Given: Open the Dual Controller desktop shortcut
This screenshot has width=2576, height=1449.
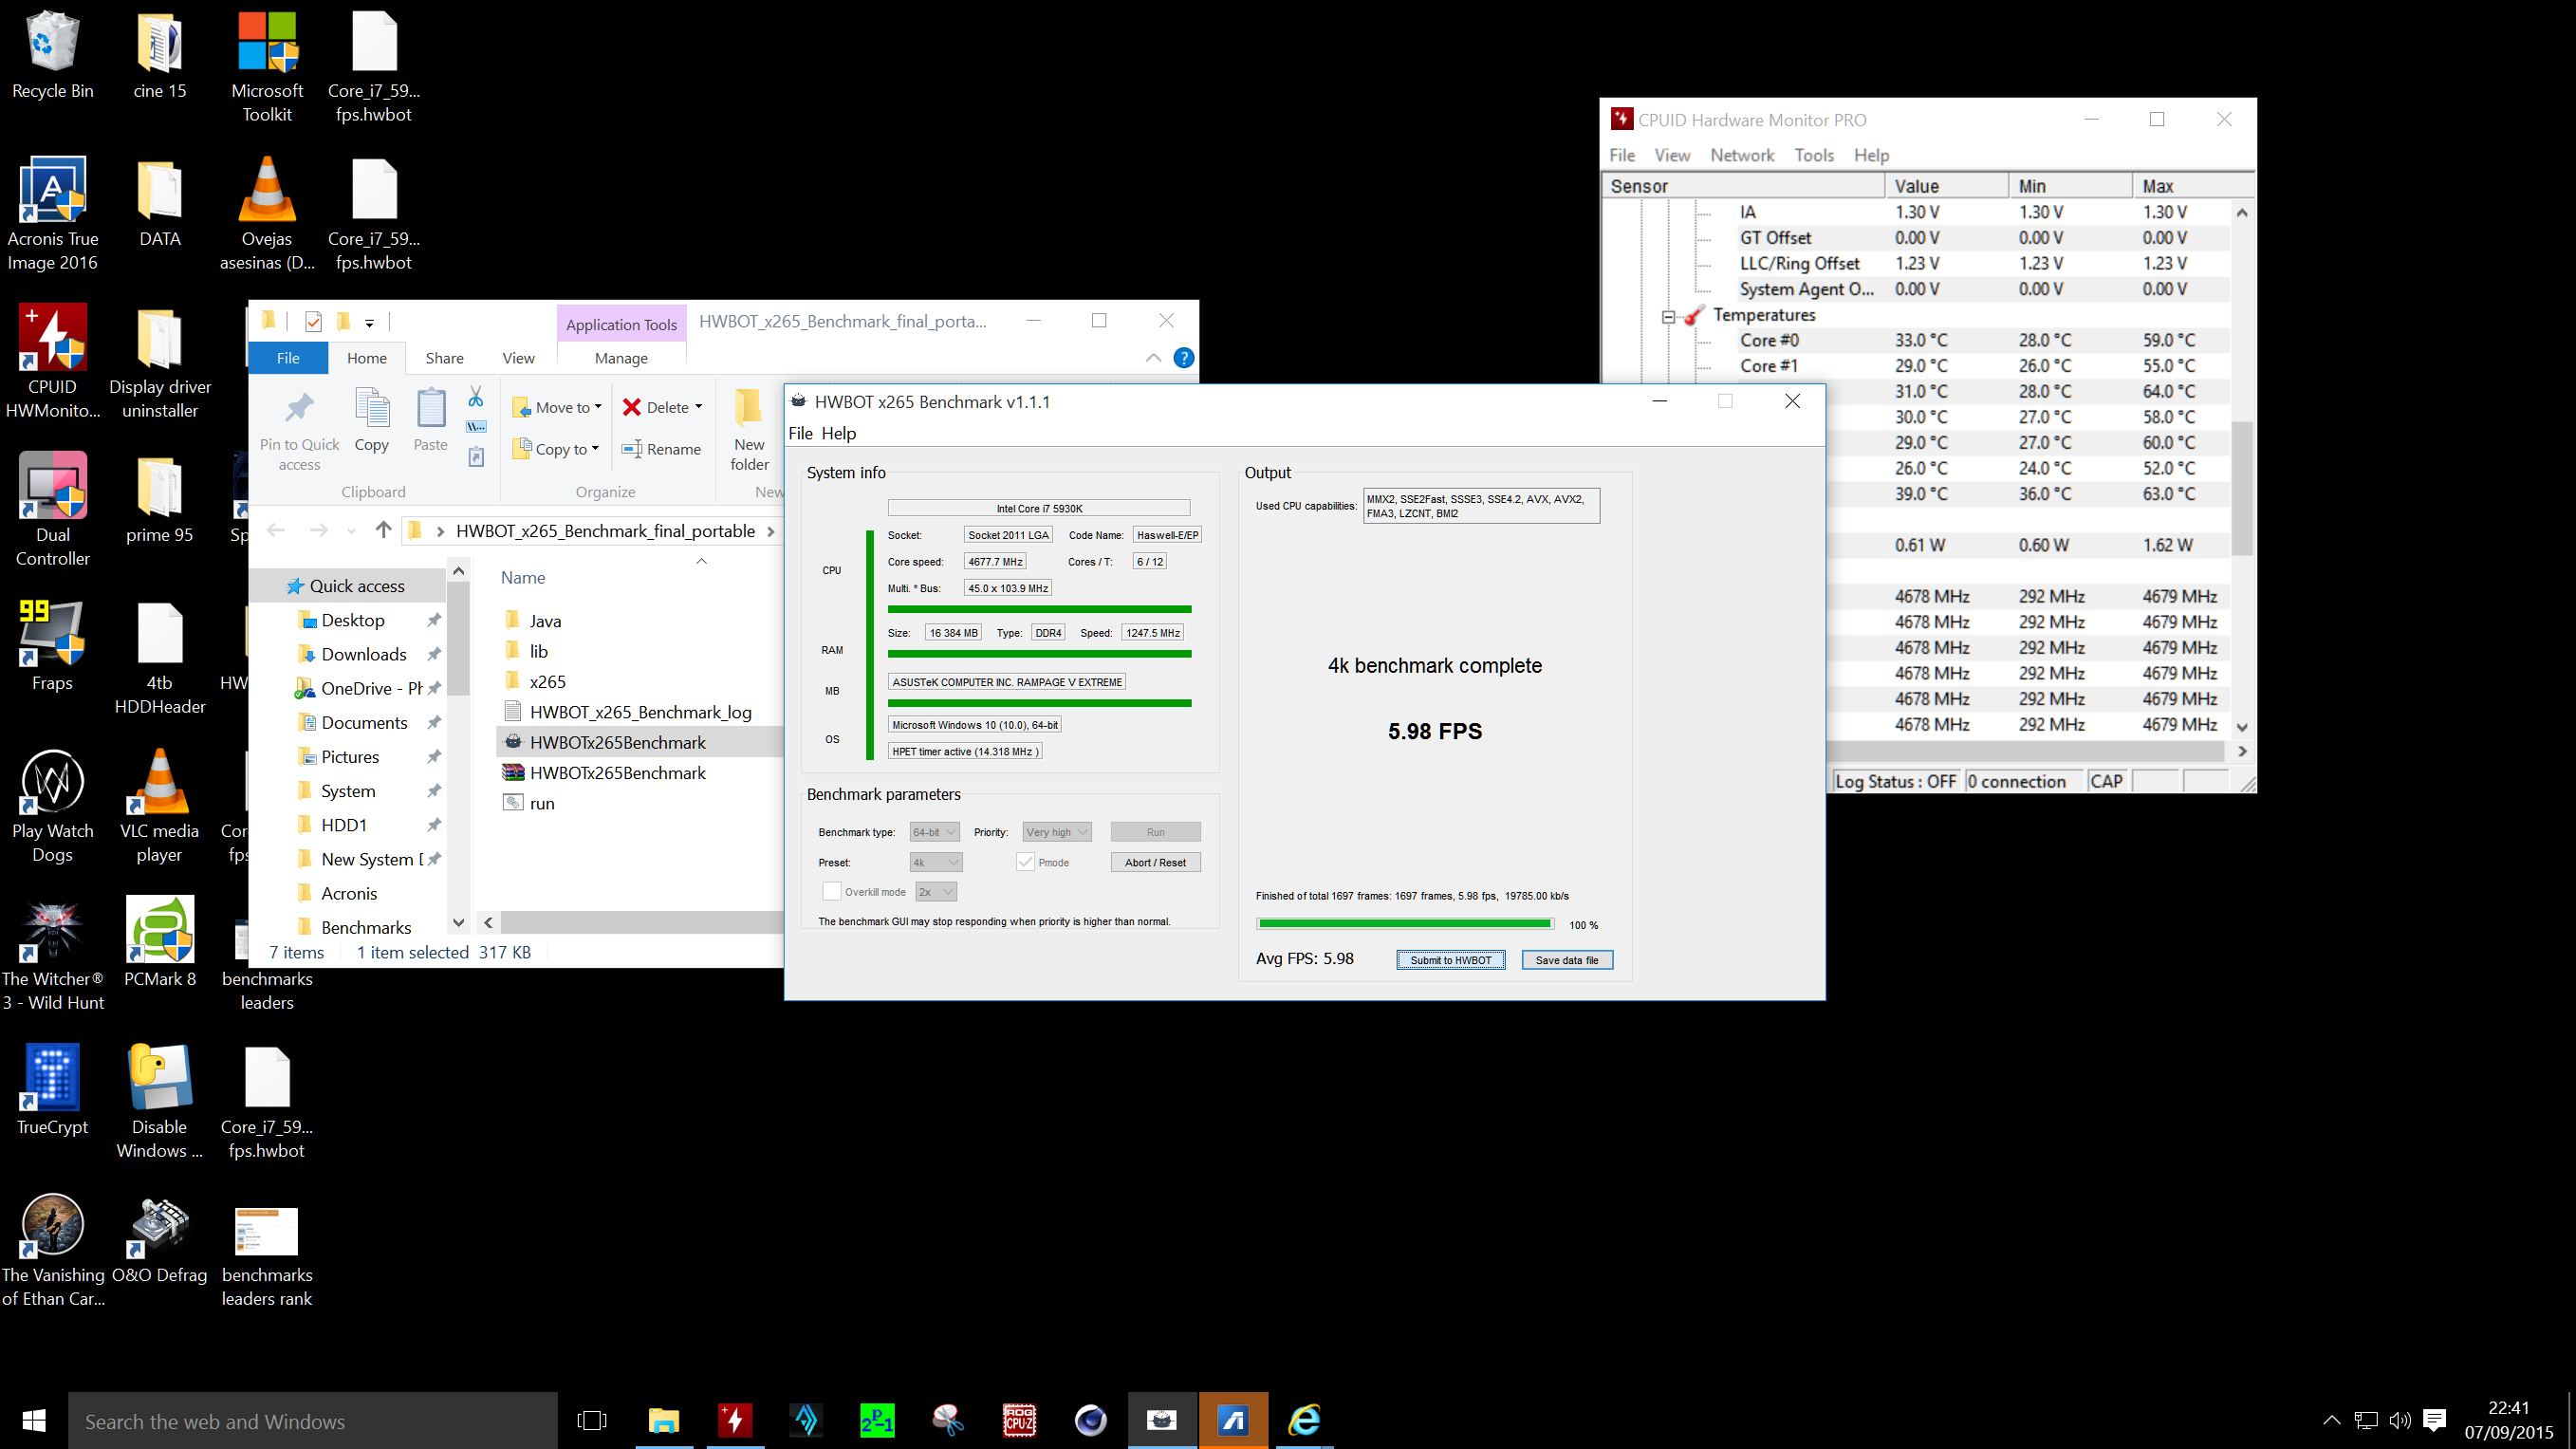Looking at the screenshot, I should click(52, 510).
